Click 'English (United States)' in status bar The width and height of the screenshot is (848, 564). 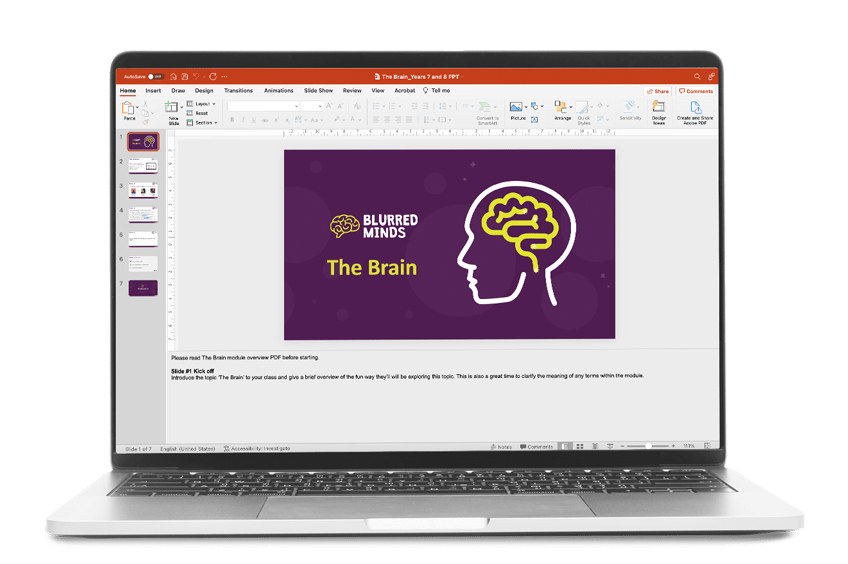pyautogui.click(x=187, y=448)
